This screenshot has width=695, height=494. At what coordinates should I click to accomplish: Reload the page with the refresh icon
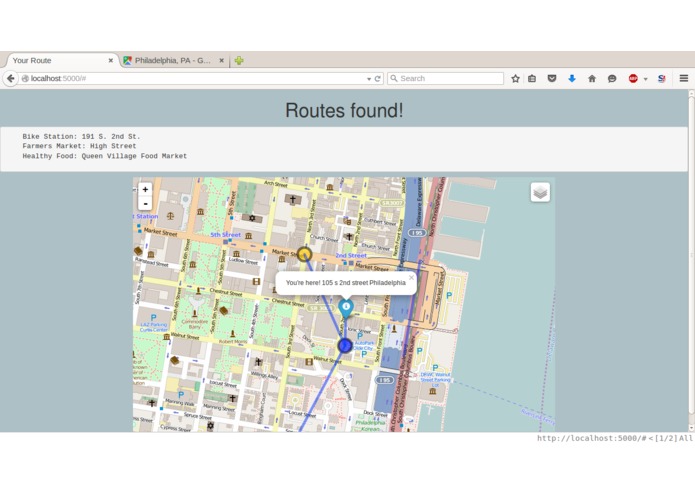point(377,78)
